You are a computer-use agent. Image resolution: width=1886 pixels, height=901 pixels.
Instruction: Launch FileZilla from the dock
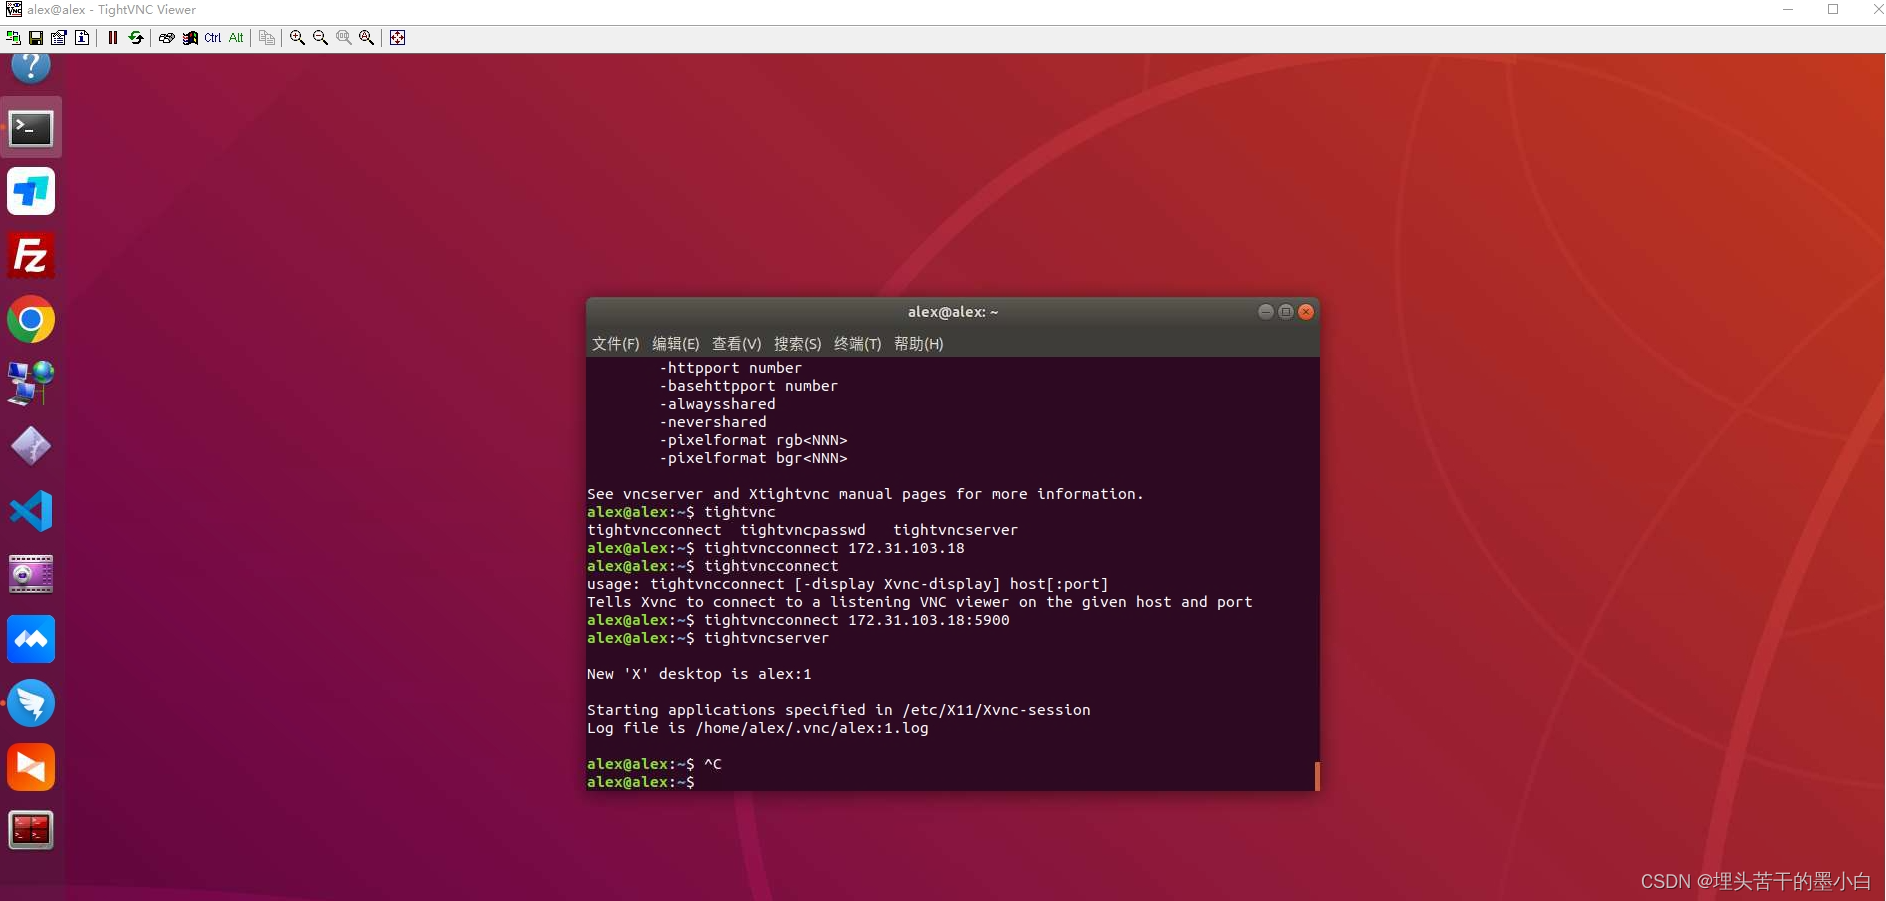click(x=31, y=256)
